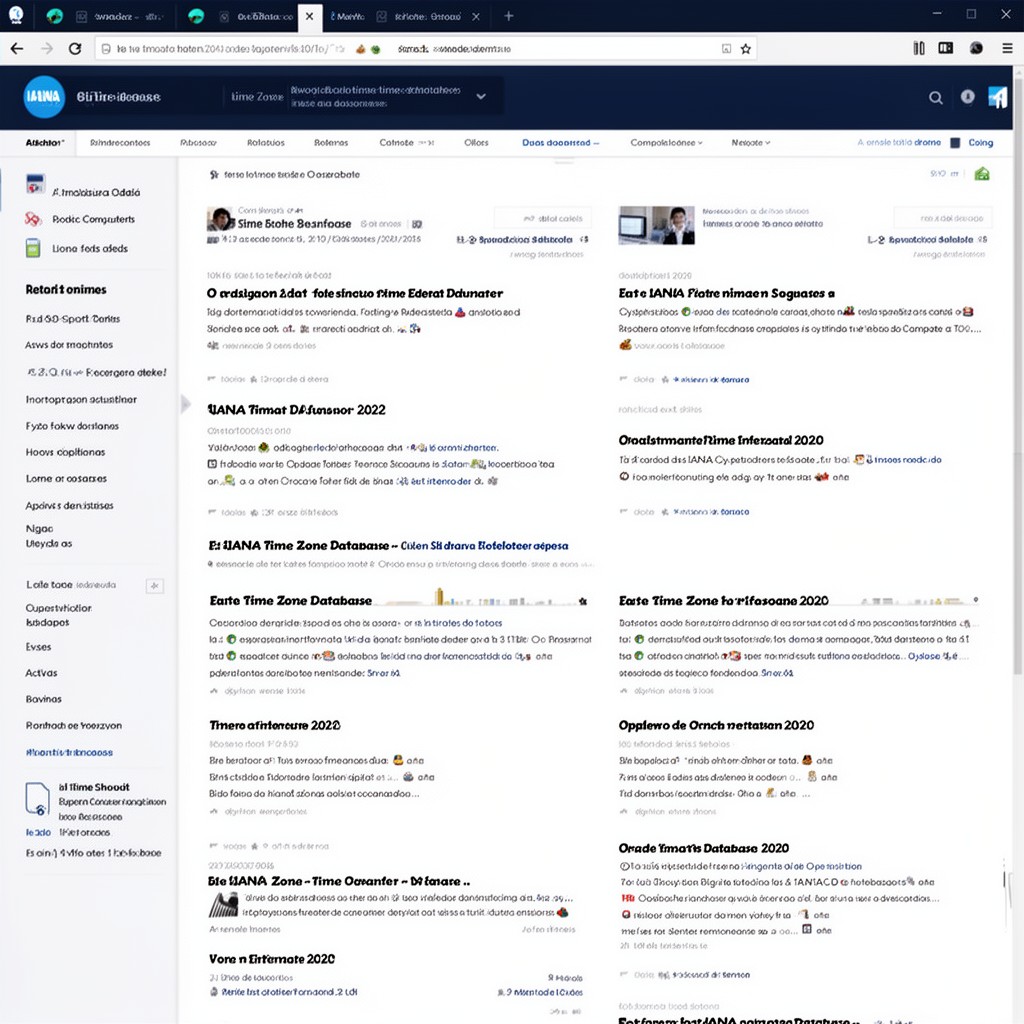Open the Earte Time Zone Database heading
Image resolution: width=1024 pixels, height=1024 pixels.
pos(291,601)
